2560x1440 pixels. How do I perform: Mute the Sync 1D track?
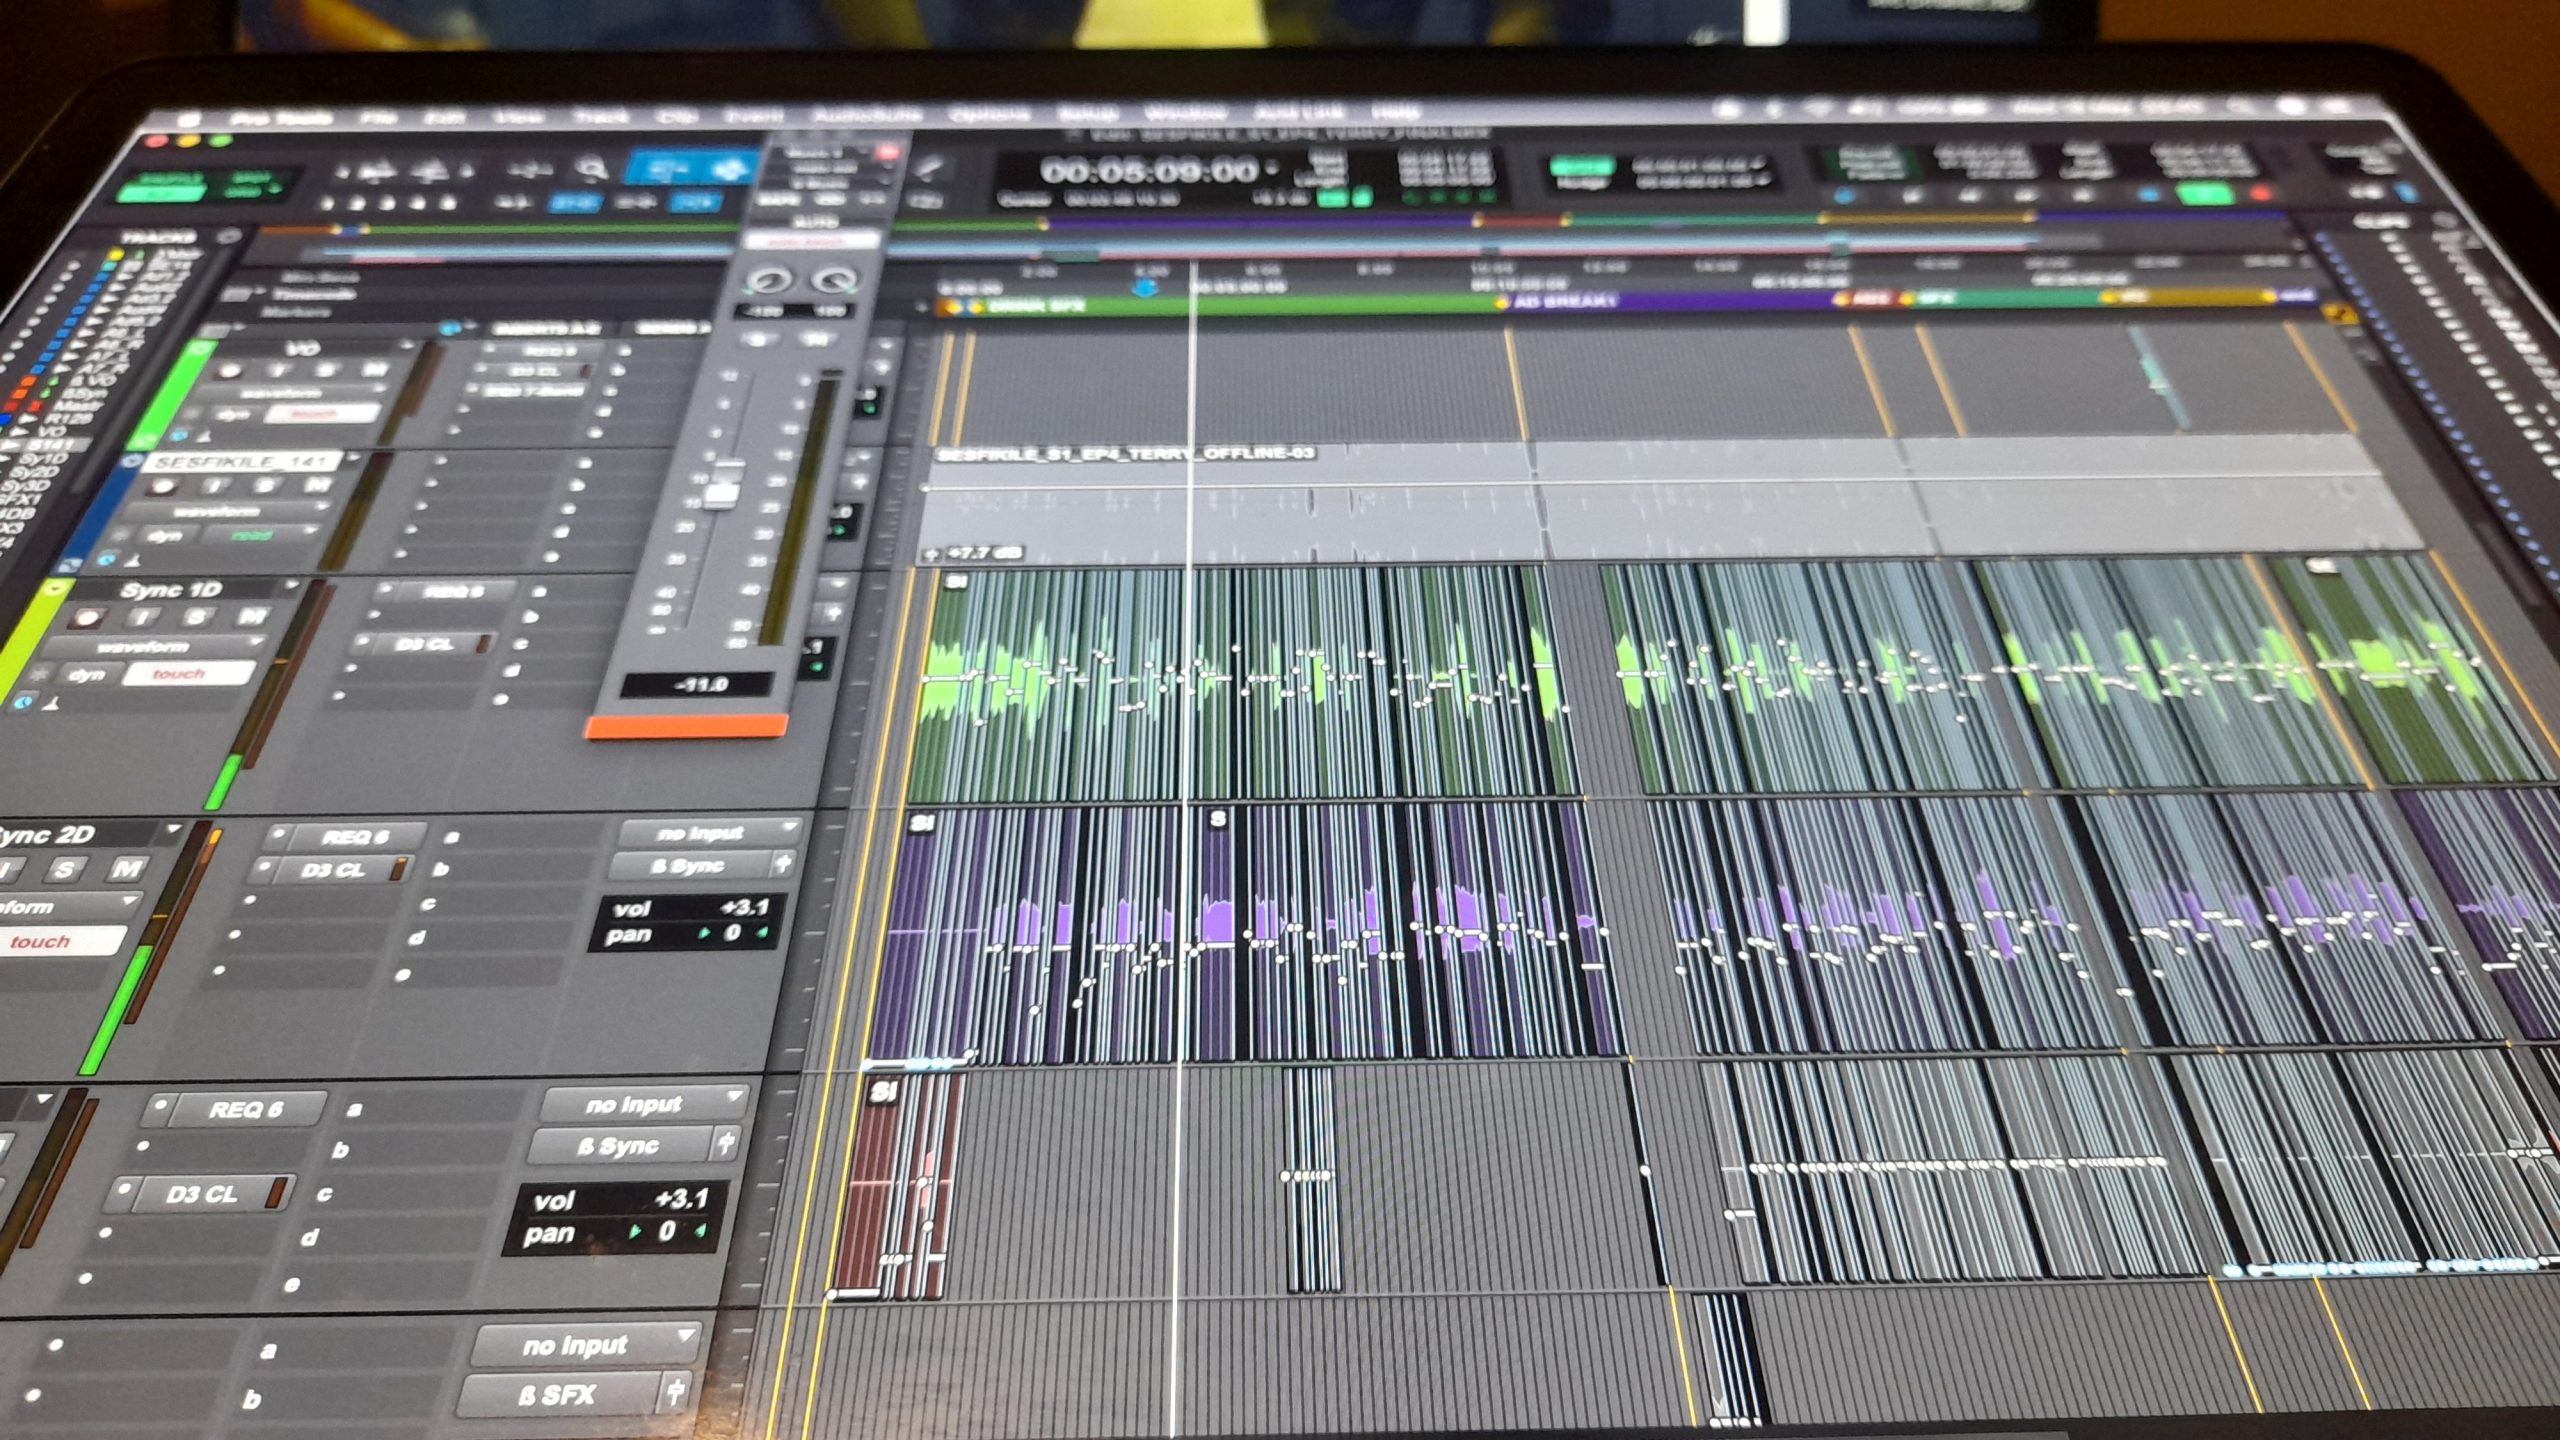pos(251,615)
